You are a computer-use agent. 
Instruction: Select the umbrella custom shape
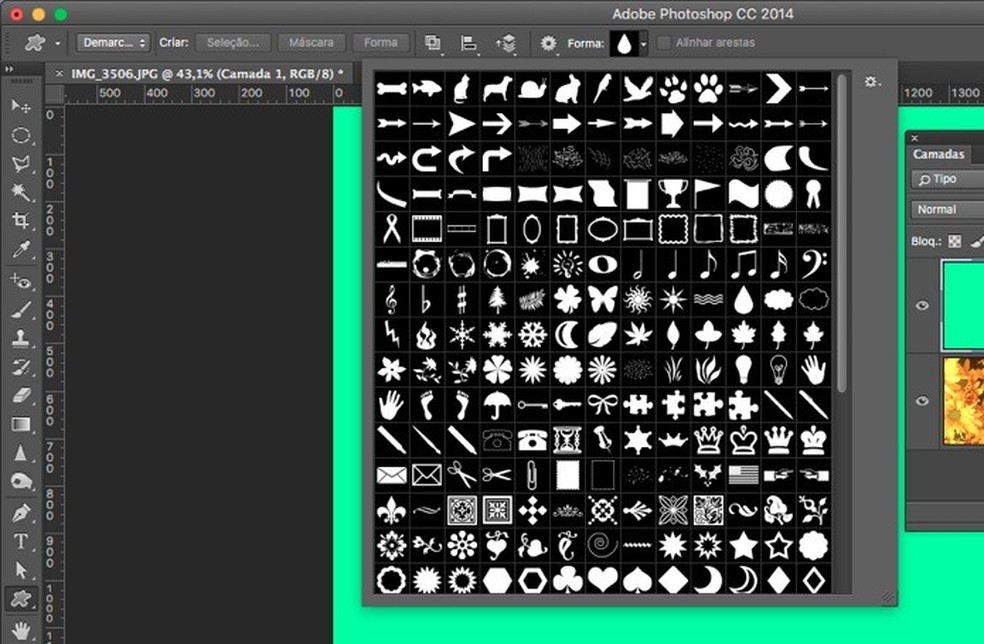494,404
